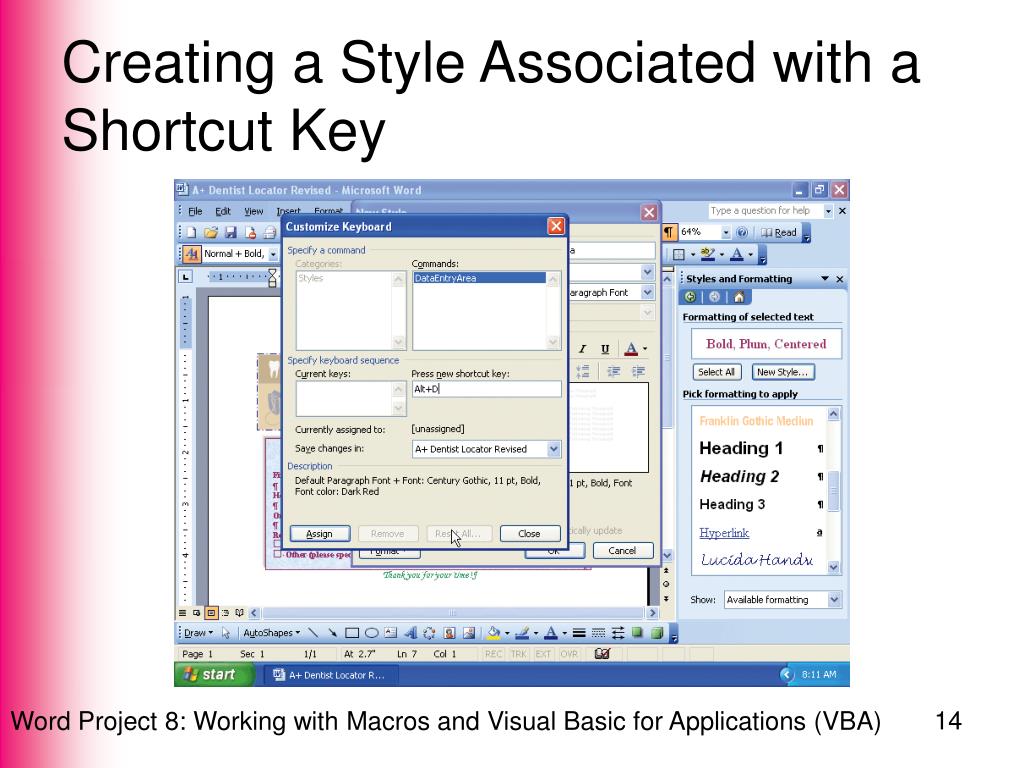Switch to Web Layout View button
This screenshot has height=768, width=1024.
click(x=197, y=613)
